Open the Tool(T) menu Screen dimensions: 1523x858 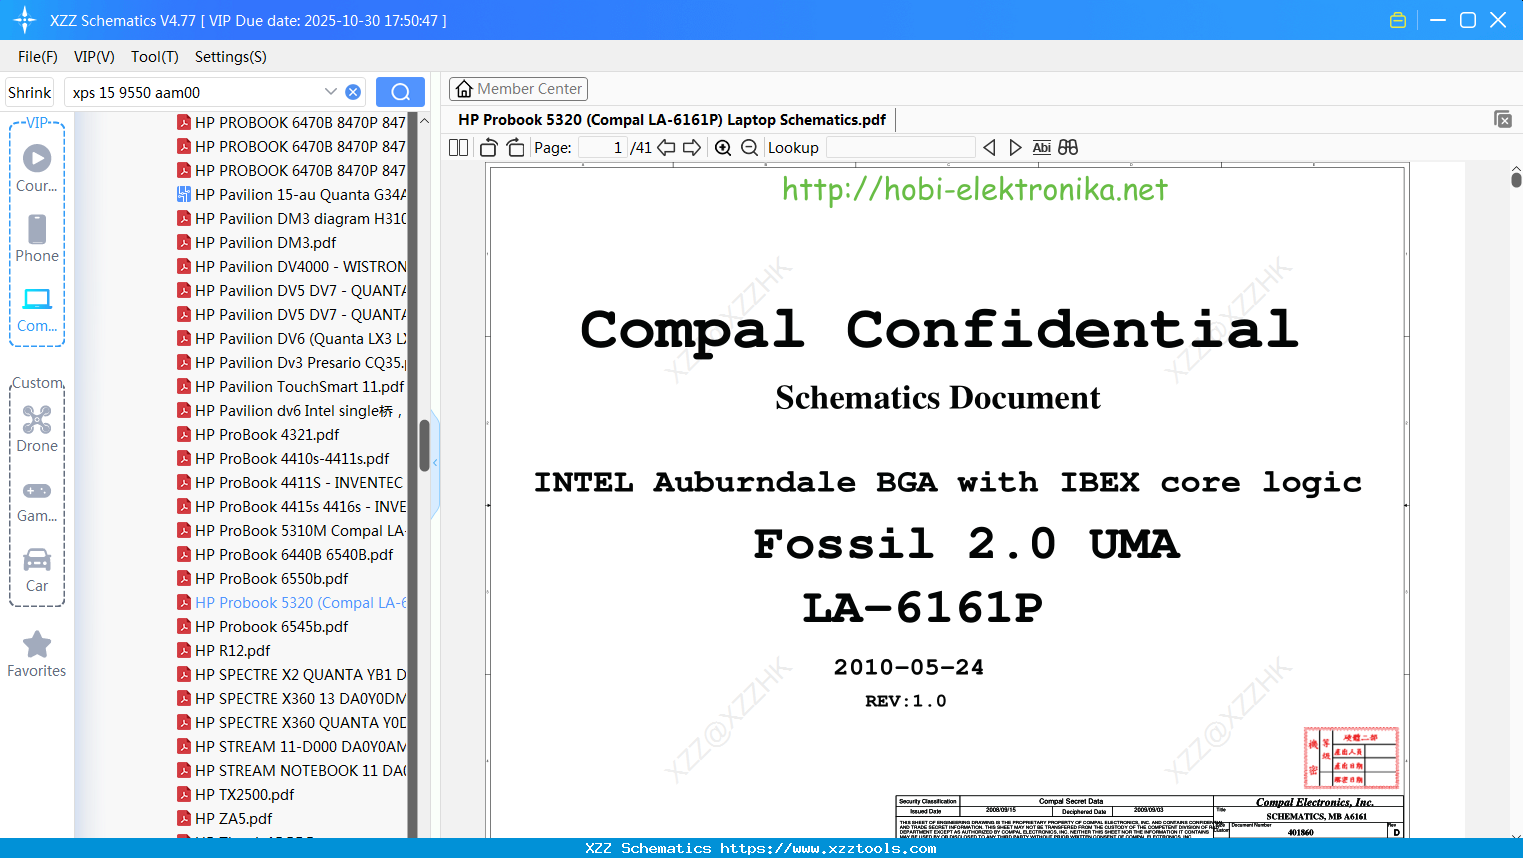point(155,57)
